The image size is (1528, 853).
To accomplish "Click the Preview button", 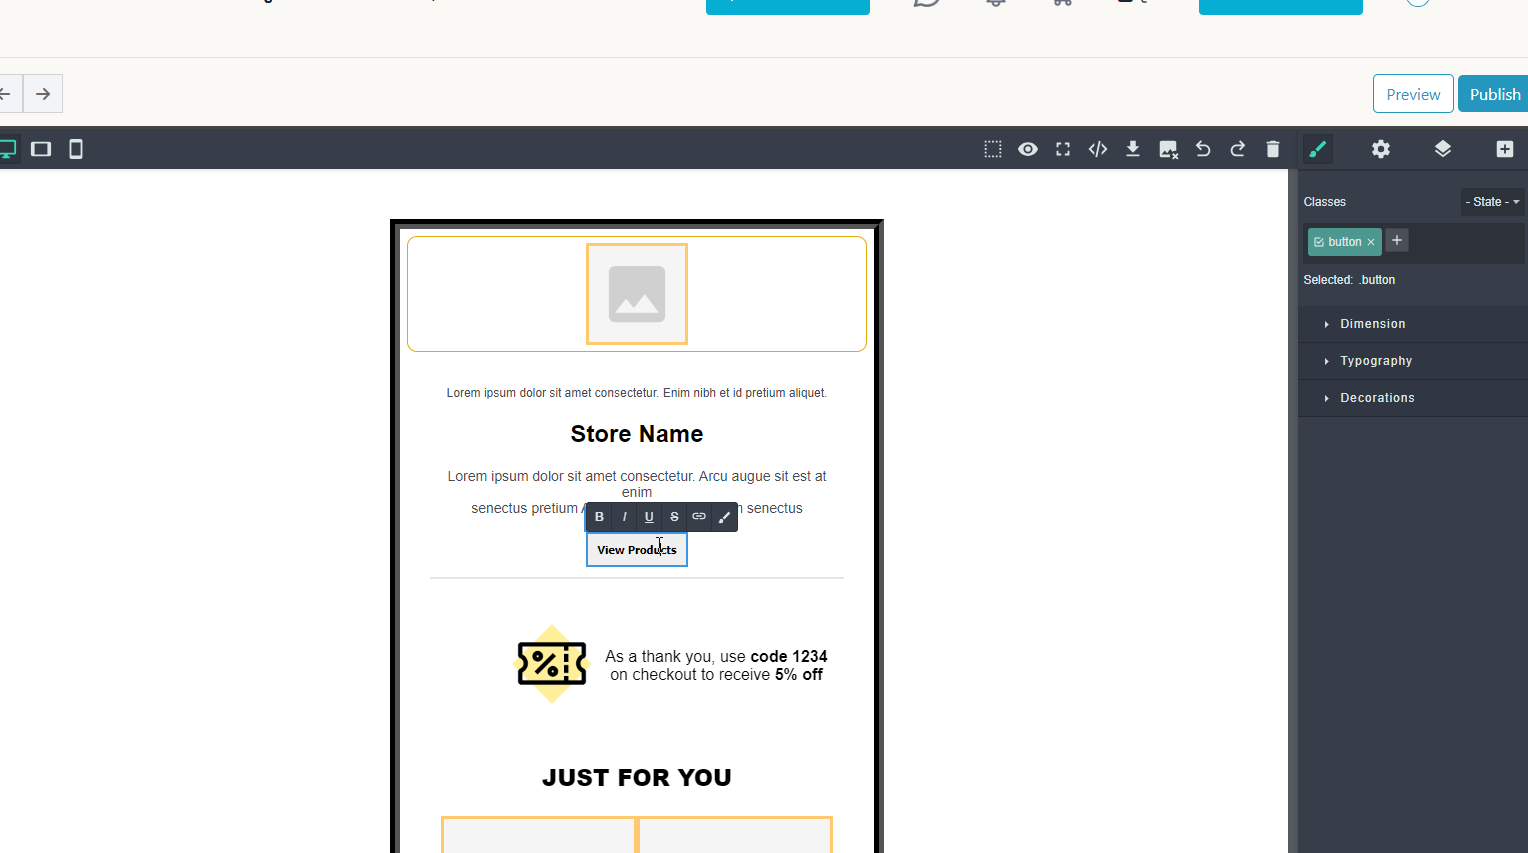I will point(1413,94).
